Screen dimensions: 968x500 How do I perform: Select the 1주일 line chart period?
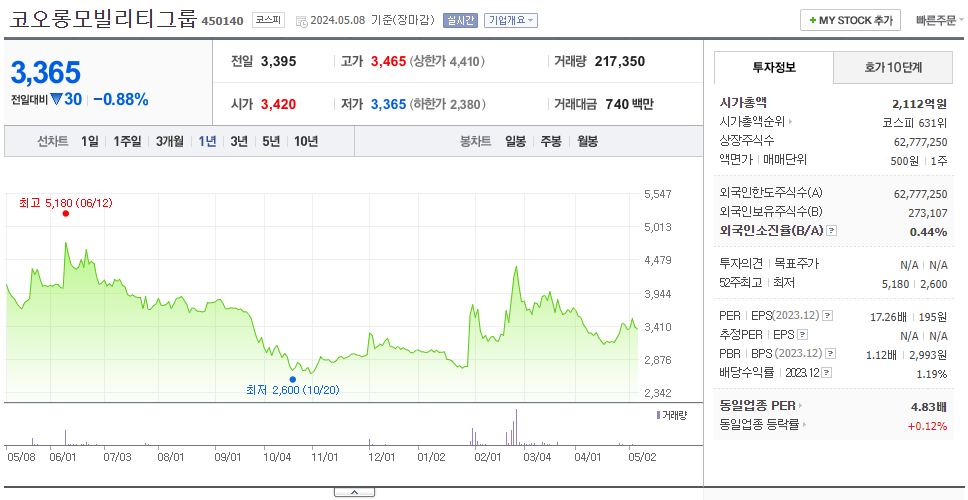tap(127, 141)
